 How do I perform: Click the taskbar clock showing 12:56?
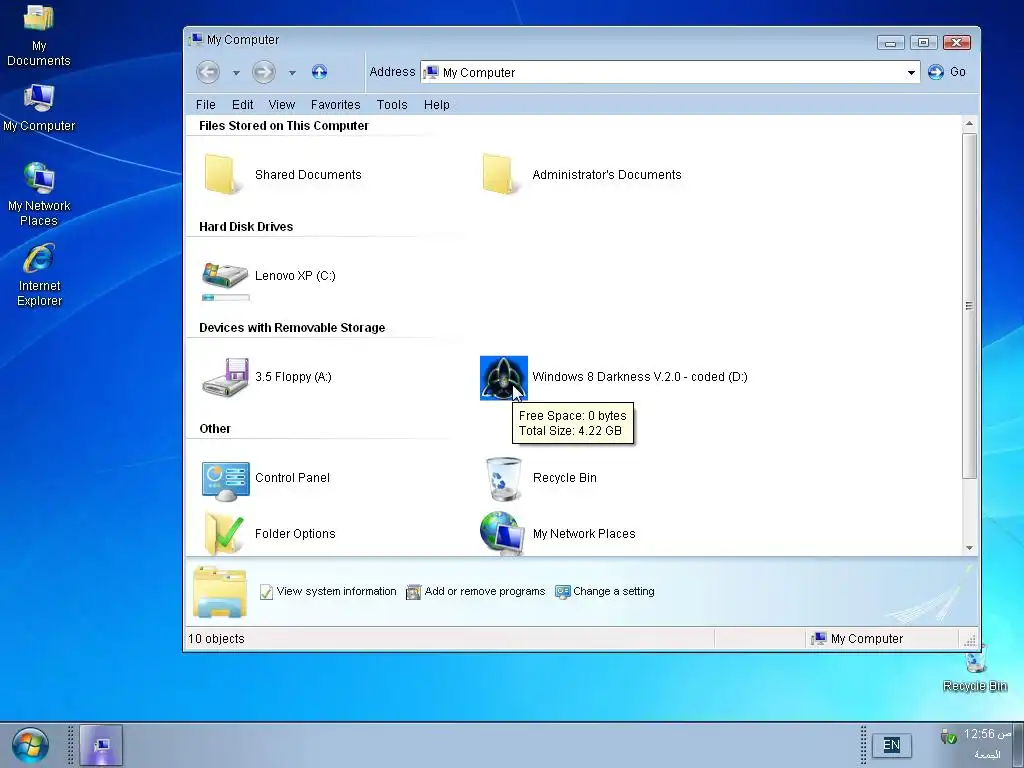987,734
